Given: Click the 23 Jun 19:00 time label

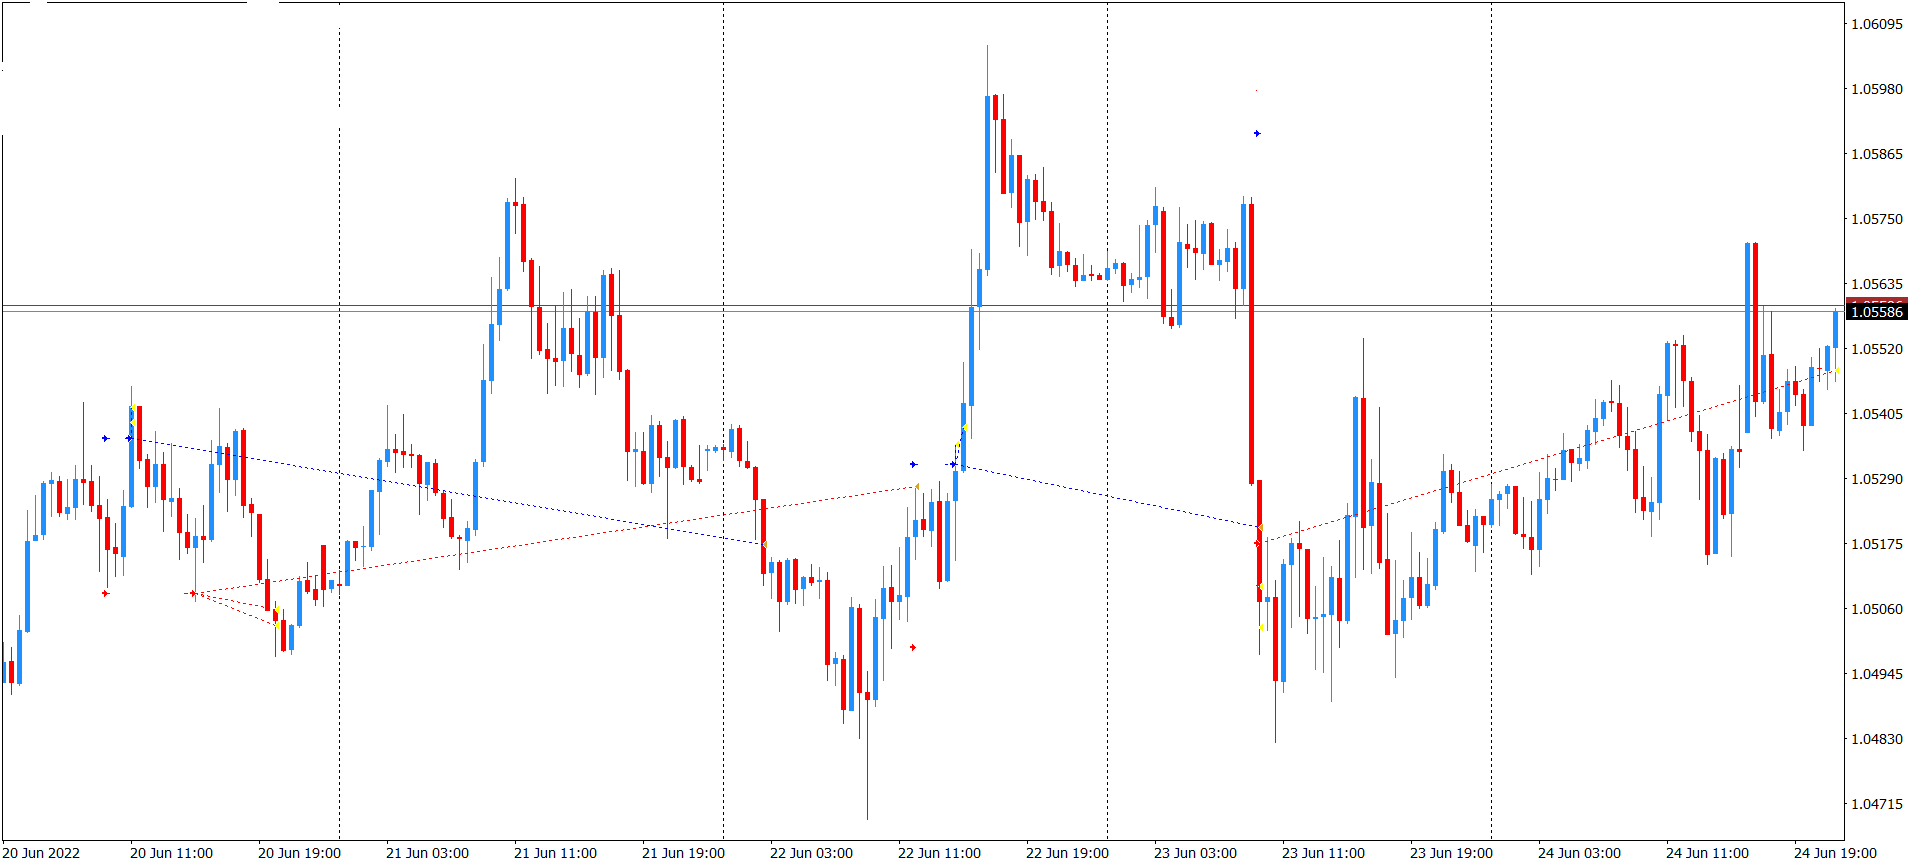Looking at the screenshot, I should click(x=1451, y=853).
